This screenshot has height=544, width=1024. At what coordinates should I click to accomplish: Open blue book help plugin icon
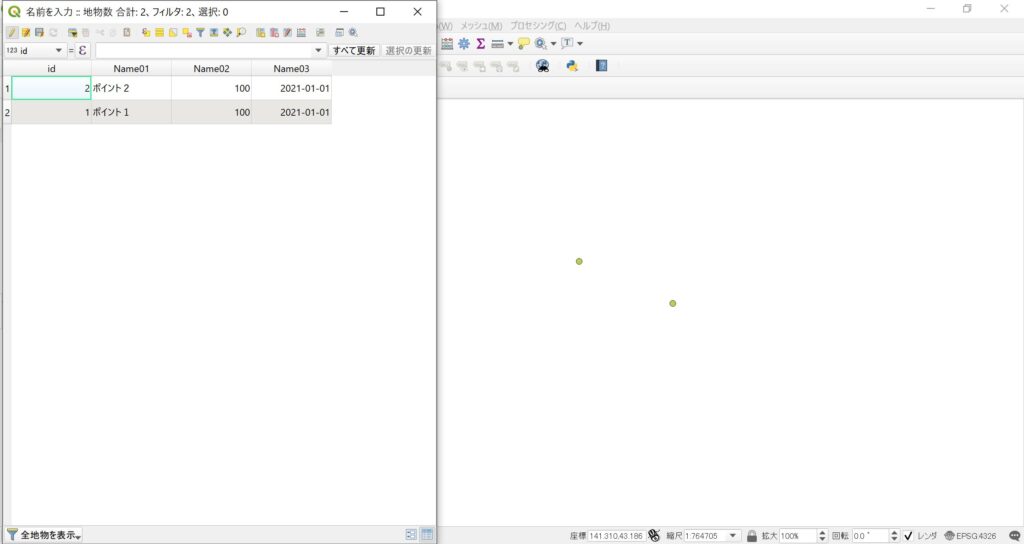(601, 65)
